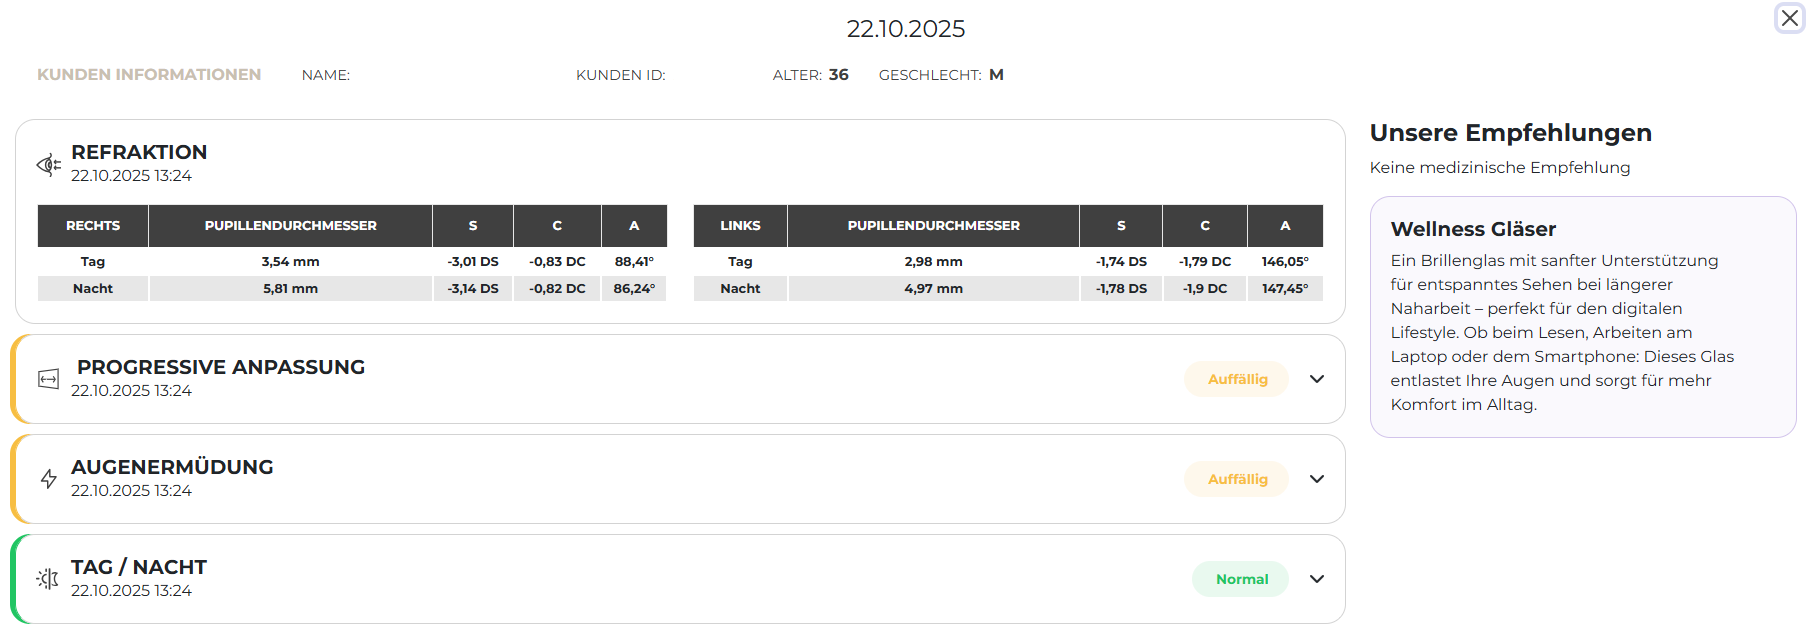The width and height of the screenshot is (1813, 637).
Task: Click the Augenermüdung lightning icon
Action: [48, 479]
